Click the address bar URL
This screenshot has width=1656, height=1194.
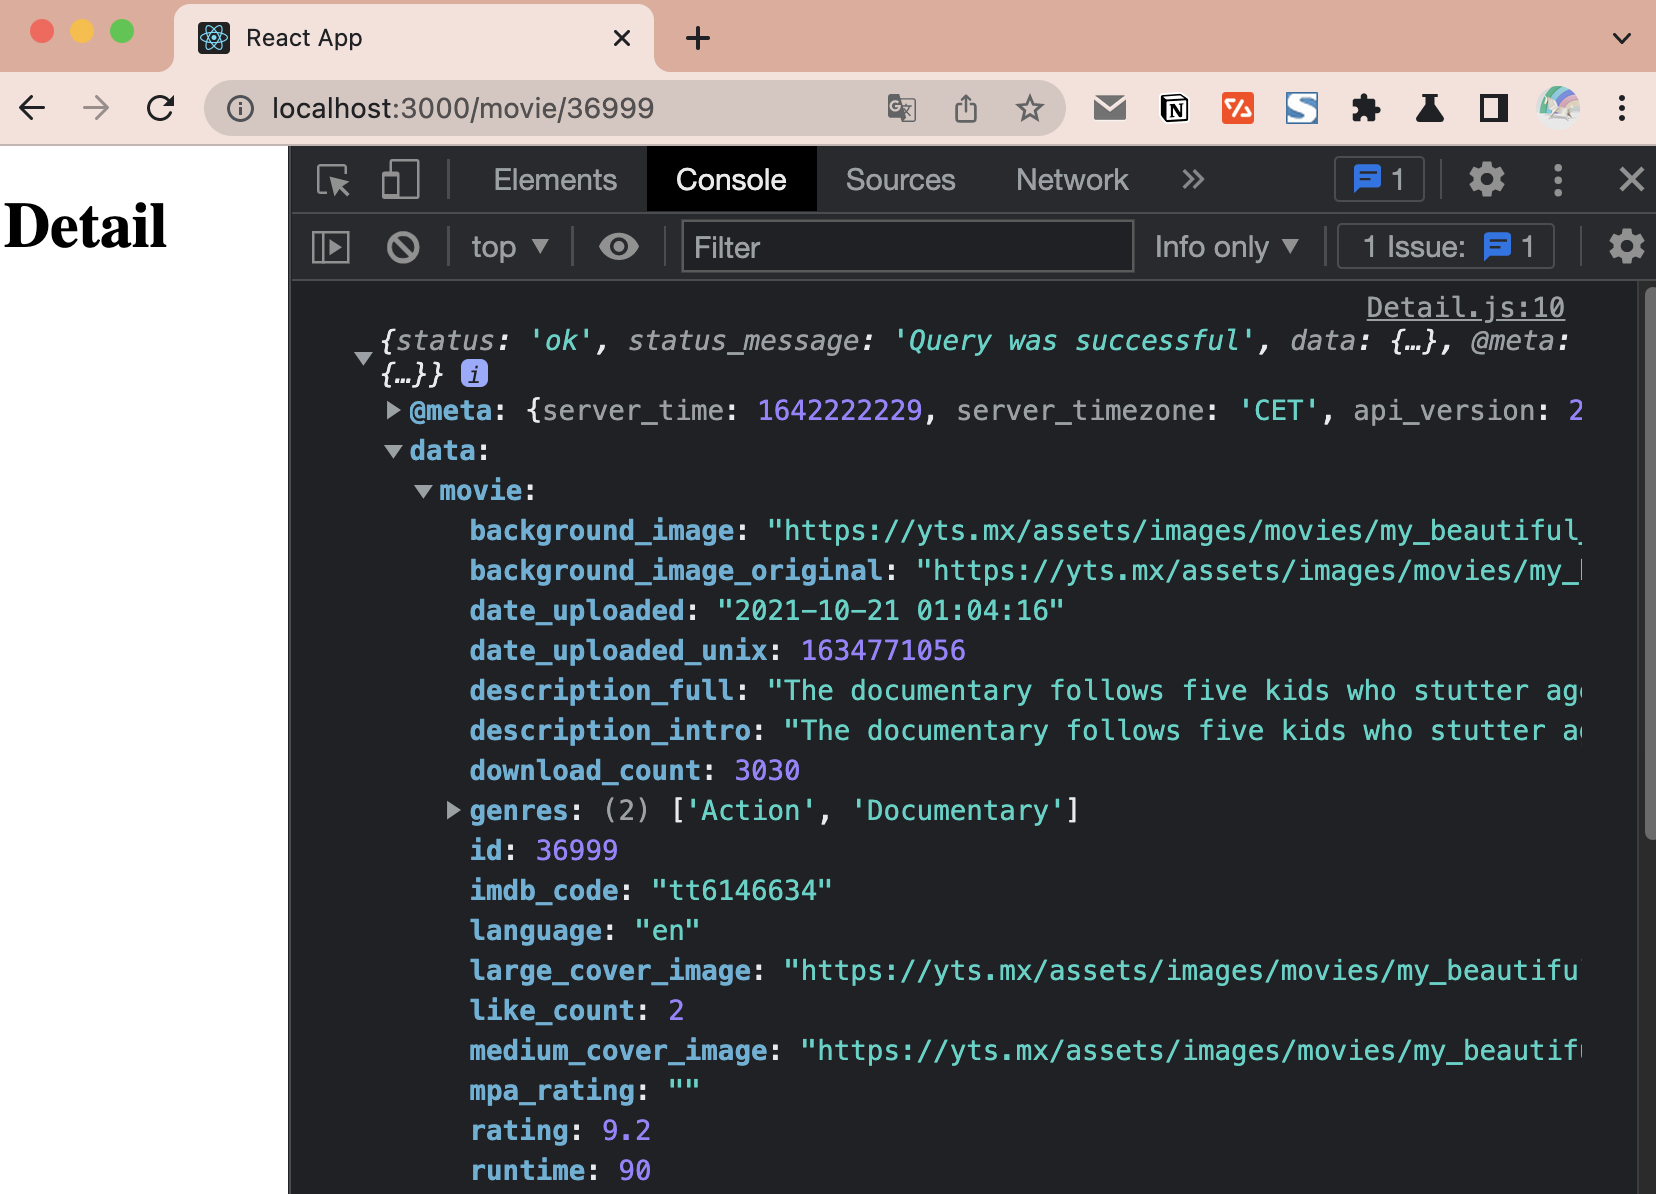(463, 108)
